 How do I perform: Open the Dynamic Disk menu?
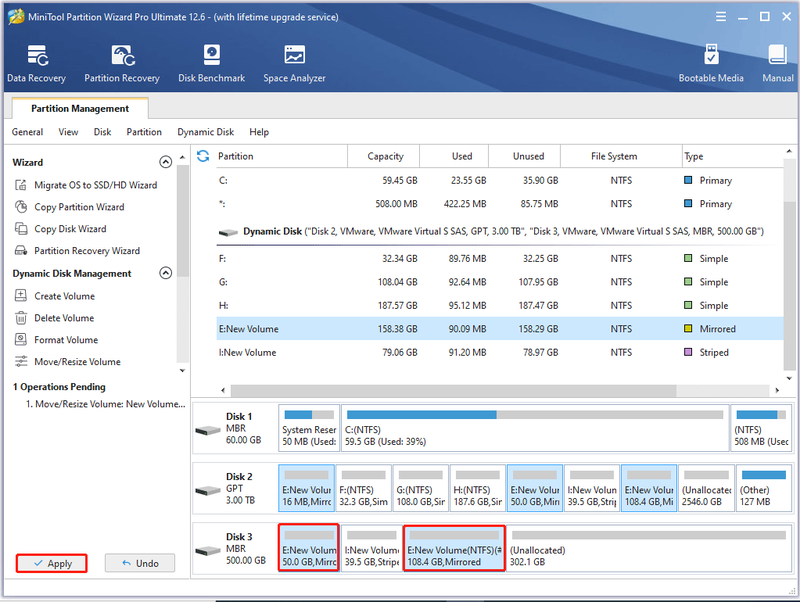206,132
